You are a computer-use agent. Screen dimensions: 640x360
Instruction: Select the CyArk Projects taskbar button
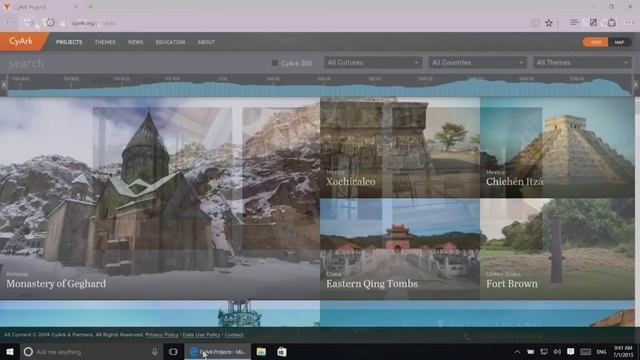pyautogui.click(x=218, y=351)
